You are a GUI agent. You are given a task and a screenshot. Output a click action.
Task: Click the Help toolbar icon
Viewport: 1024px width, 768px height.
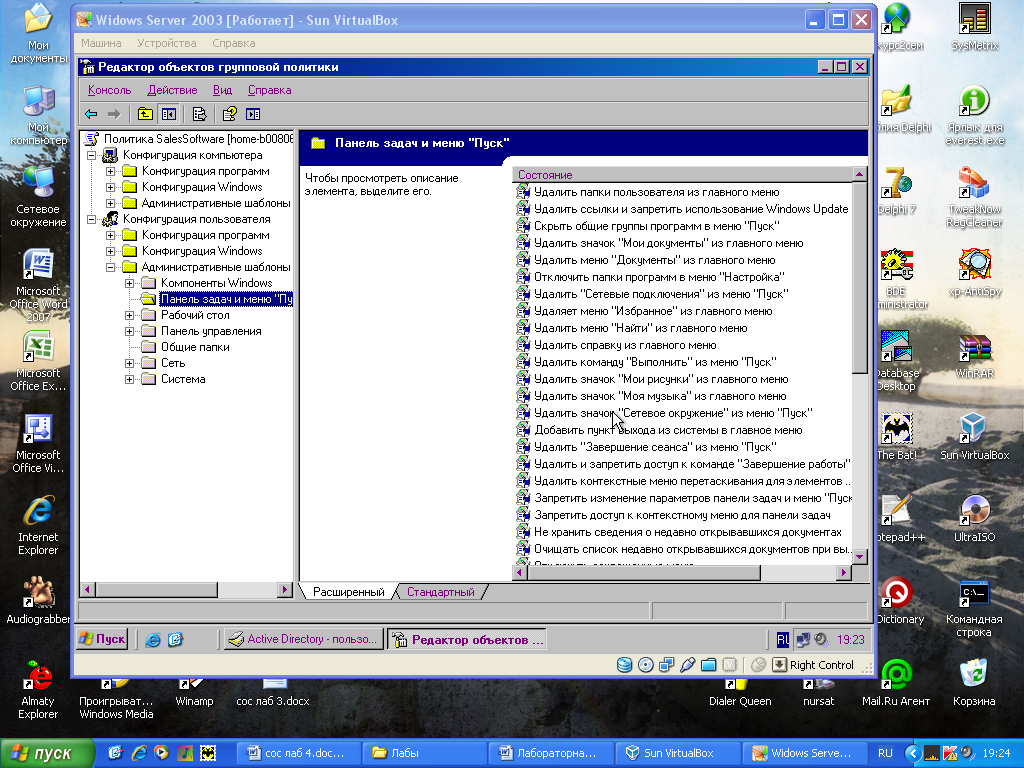pyautogui.click(x=229, y=114)
